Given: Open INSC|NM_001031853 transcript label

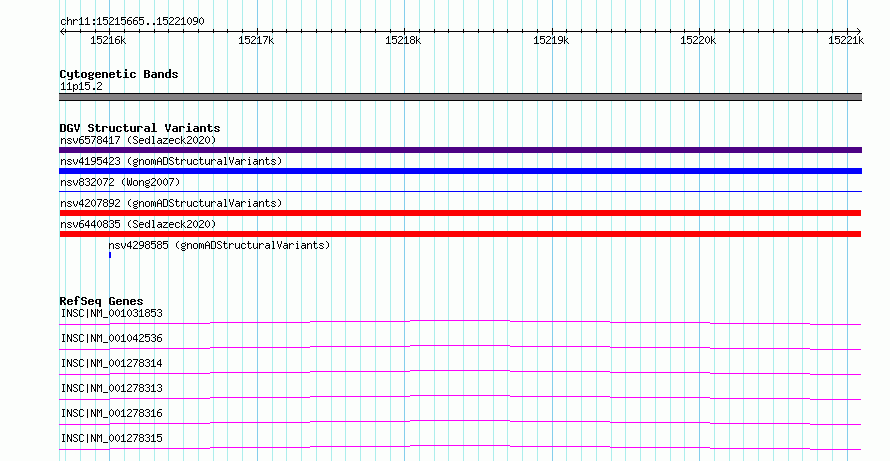Looking at the screenshot, I should (111, 313).
